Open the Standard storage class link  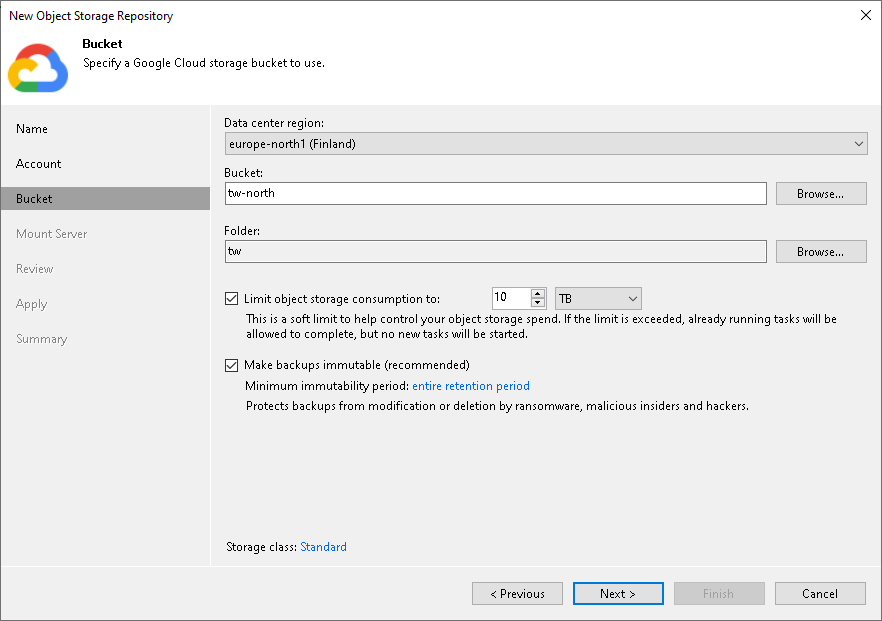click(323, 547)
